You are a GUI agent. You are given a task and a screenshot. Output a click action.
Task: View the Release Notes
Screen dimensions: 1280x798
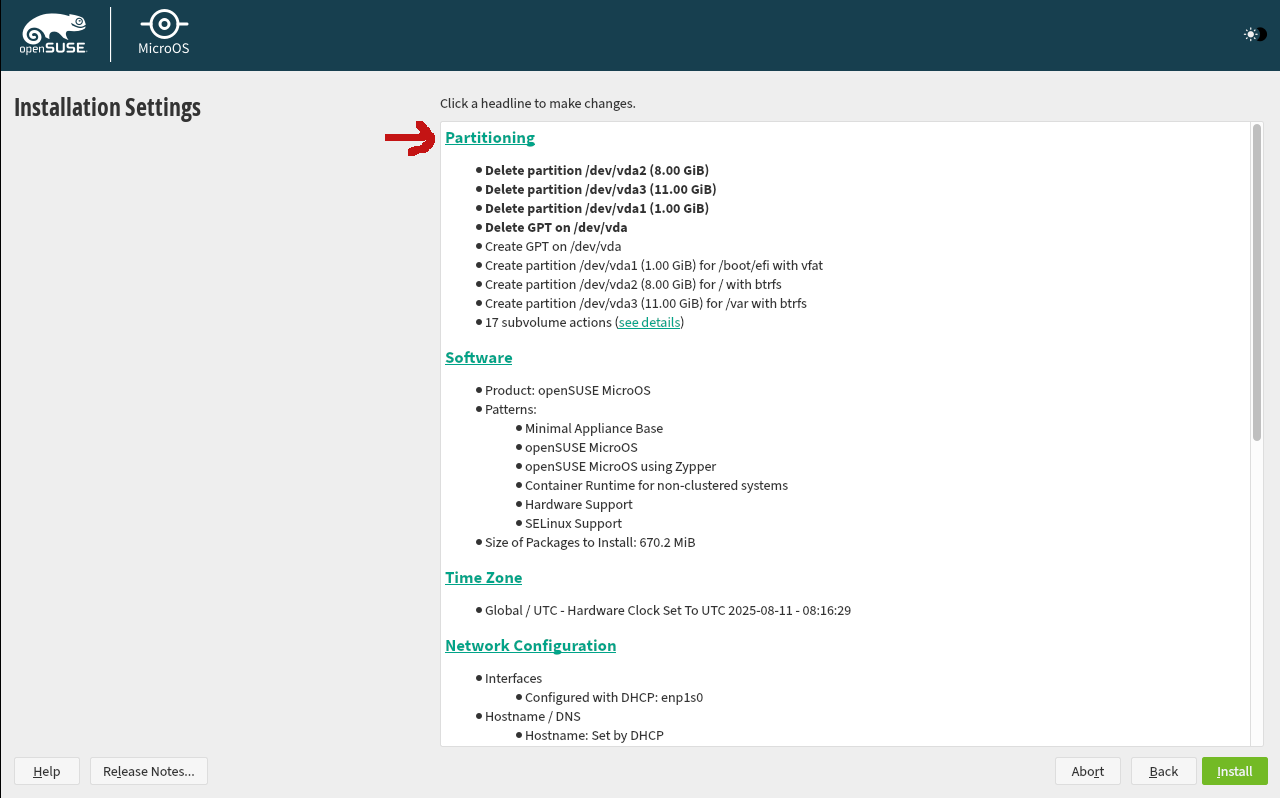148,771
